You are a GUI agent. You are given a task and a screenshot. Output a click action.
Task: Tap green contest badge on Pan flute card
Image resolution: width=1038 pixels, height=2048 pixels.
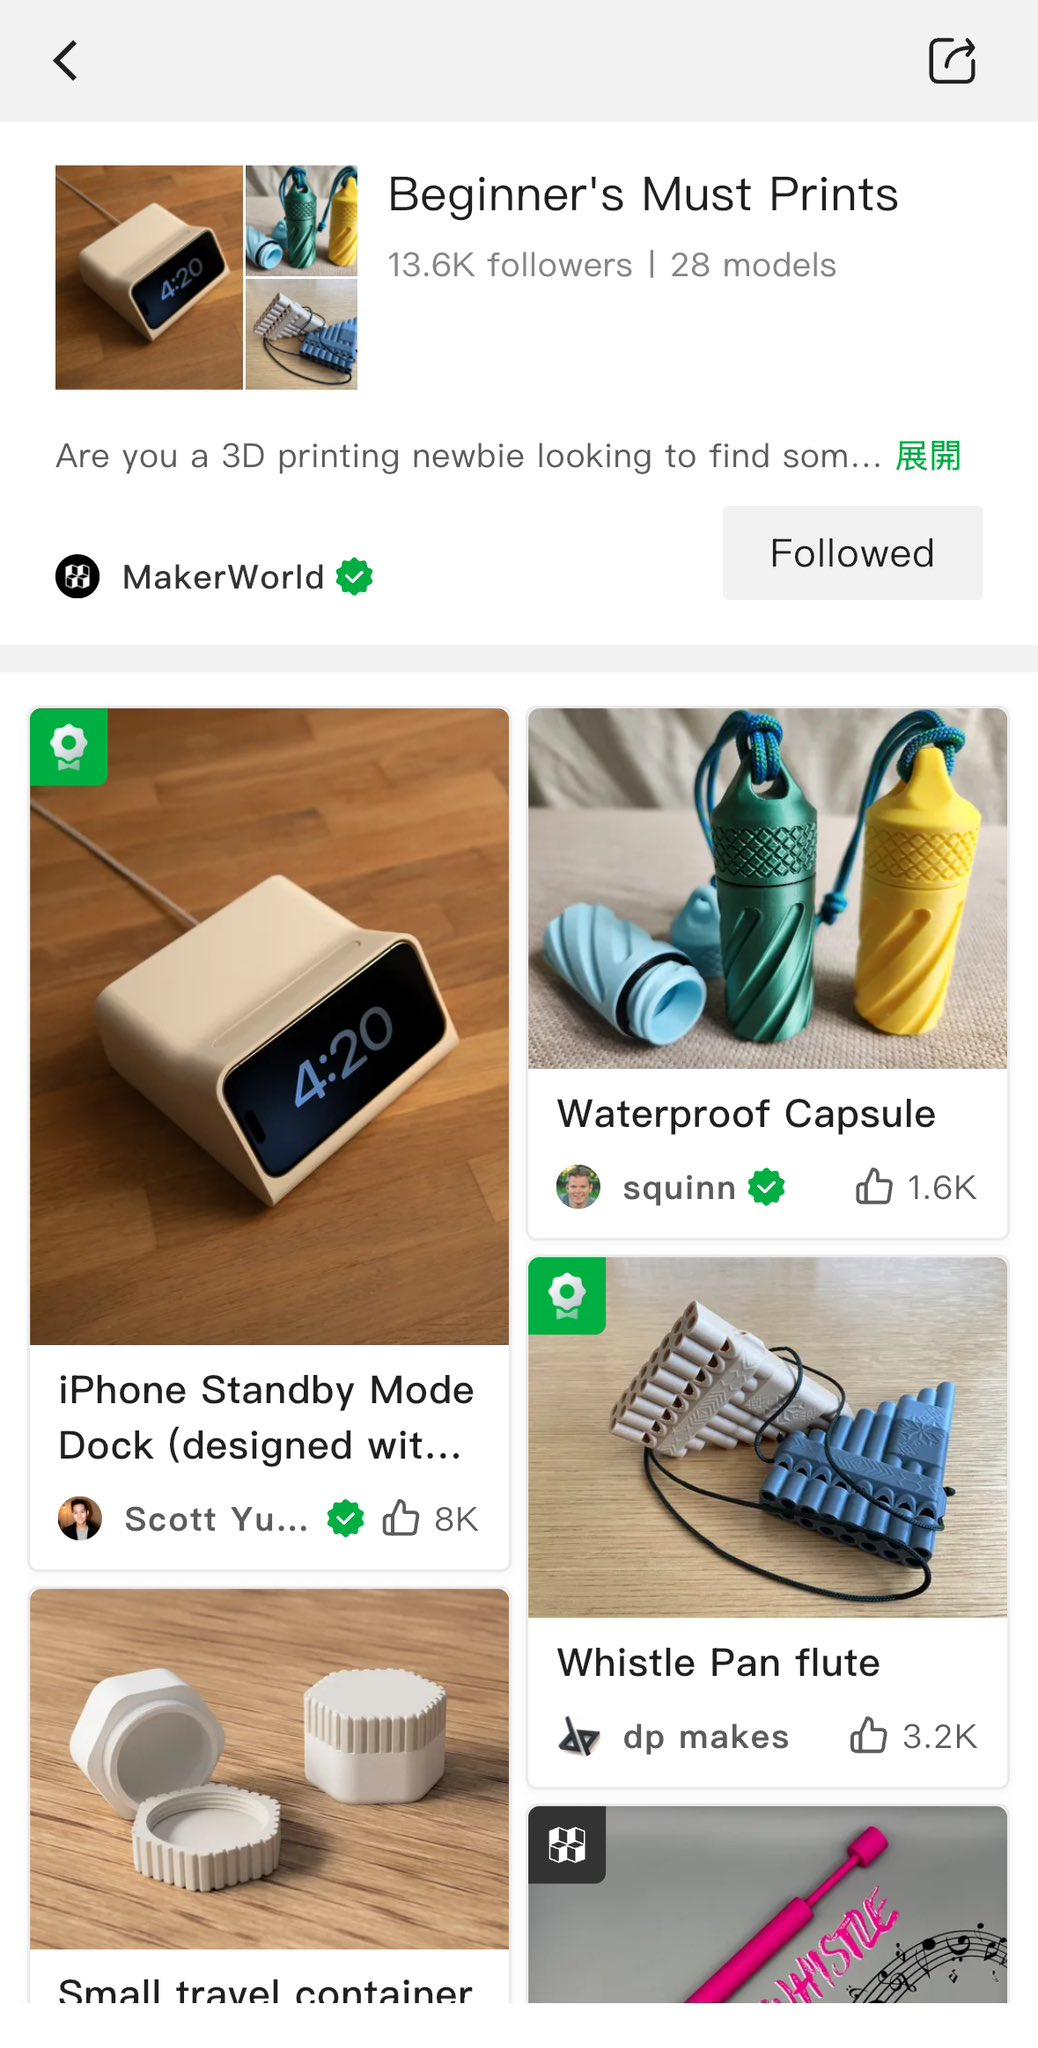567,1296
